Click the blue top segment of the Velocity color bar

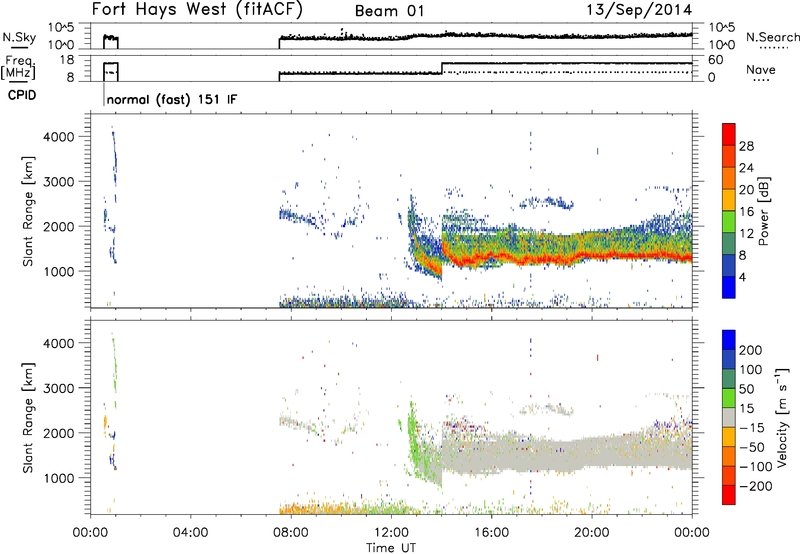(729, 340)
